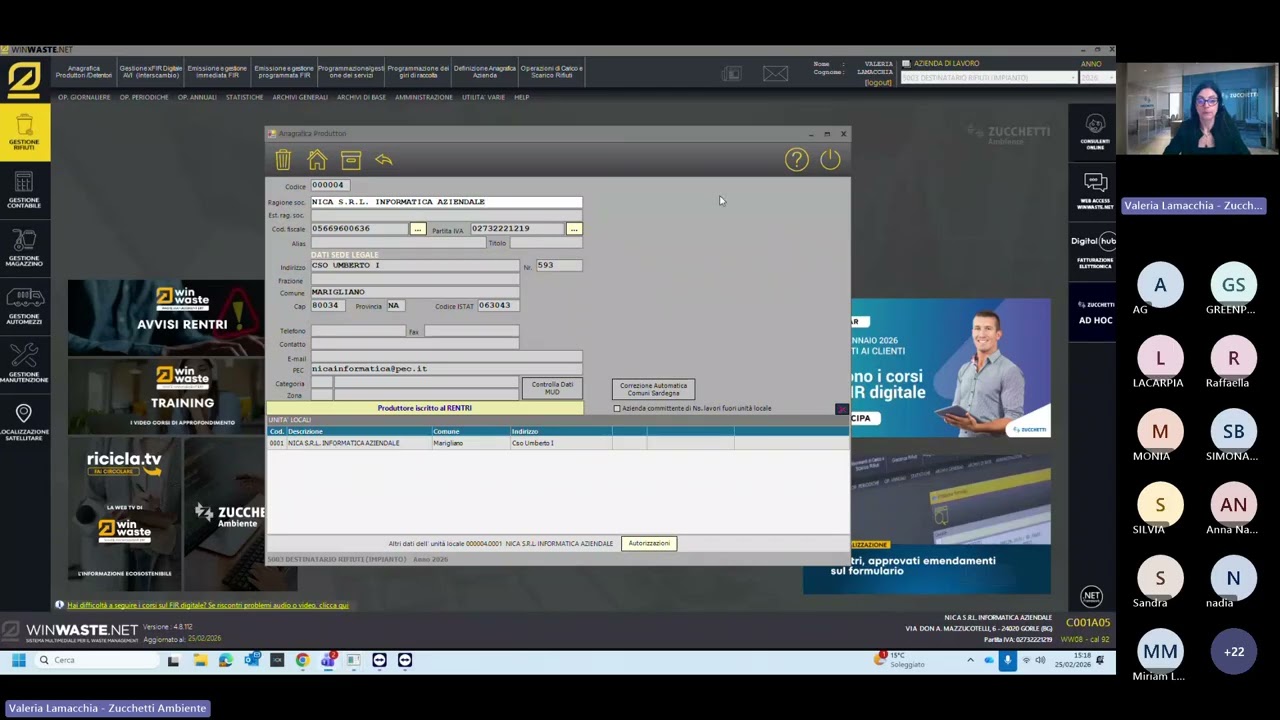1280x720 pixels.
Task: Tick Azienda committente di Ns. lavori checkbox
Action: click(617, 409)
